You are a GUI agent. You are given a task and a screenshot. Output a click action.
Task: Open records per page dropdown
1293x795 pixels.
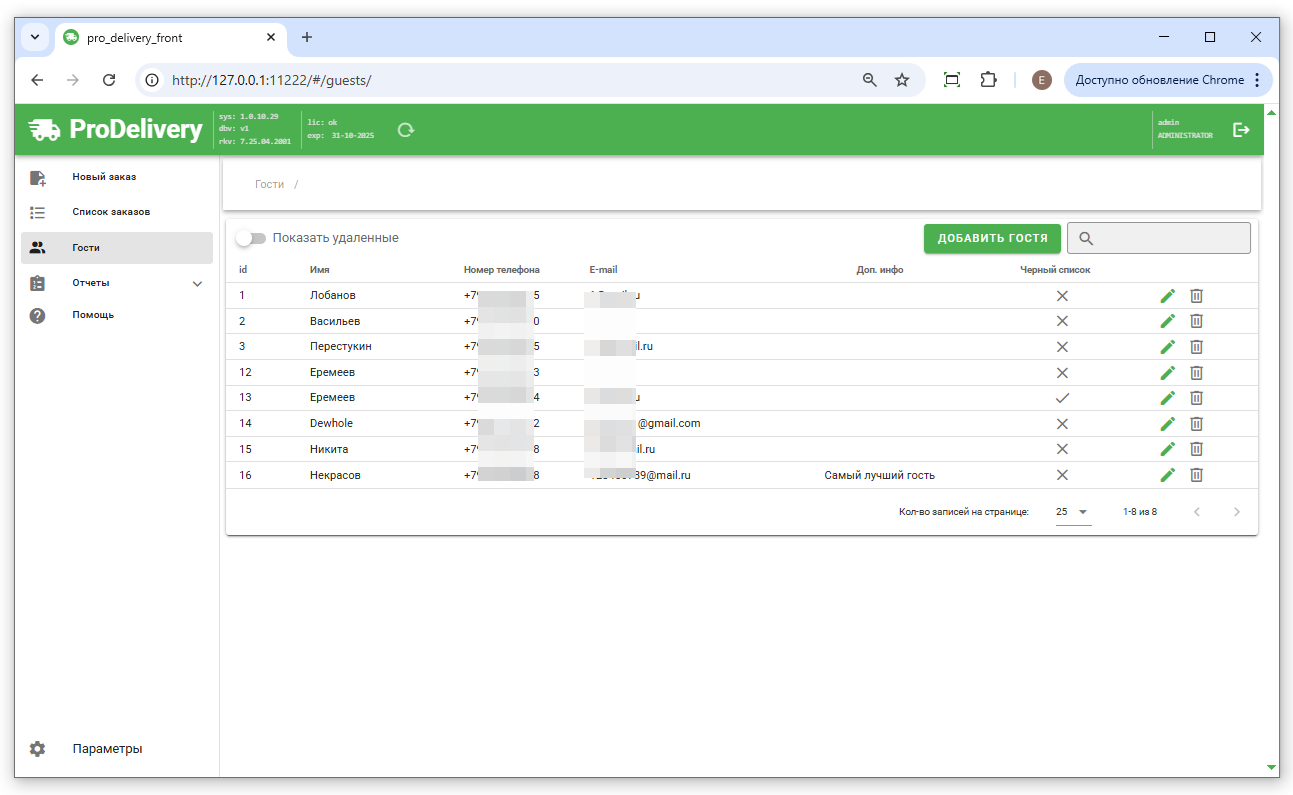[1072, 512]
